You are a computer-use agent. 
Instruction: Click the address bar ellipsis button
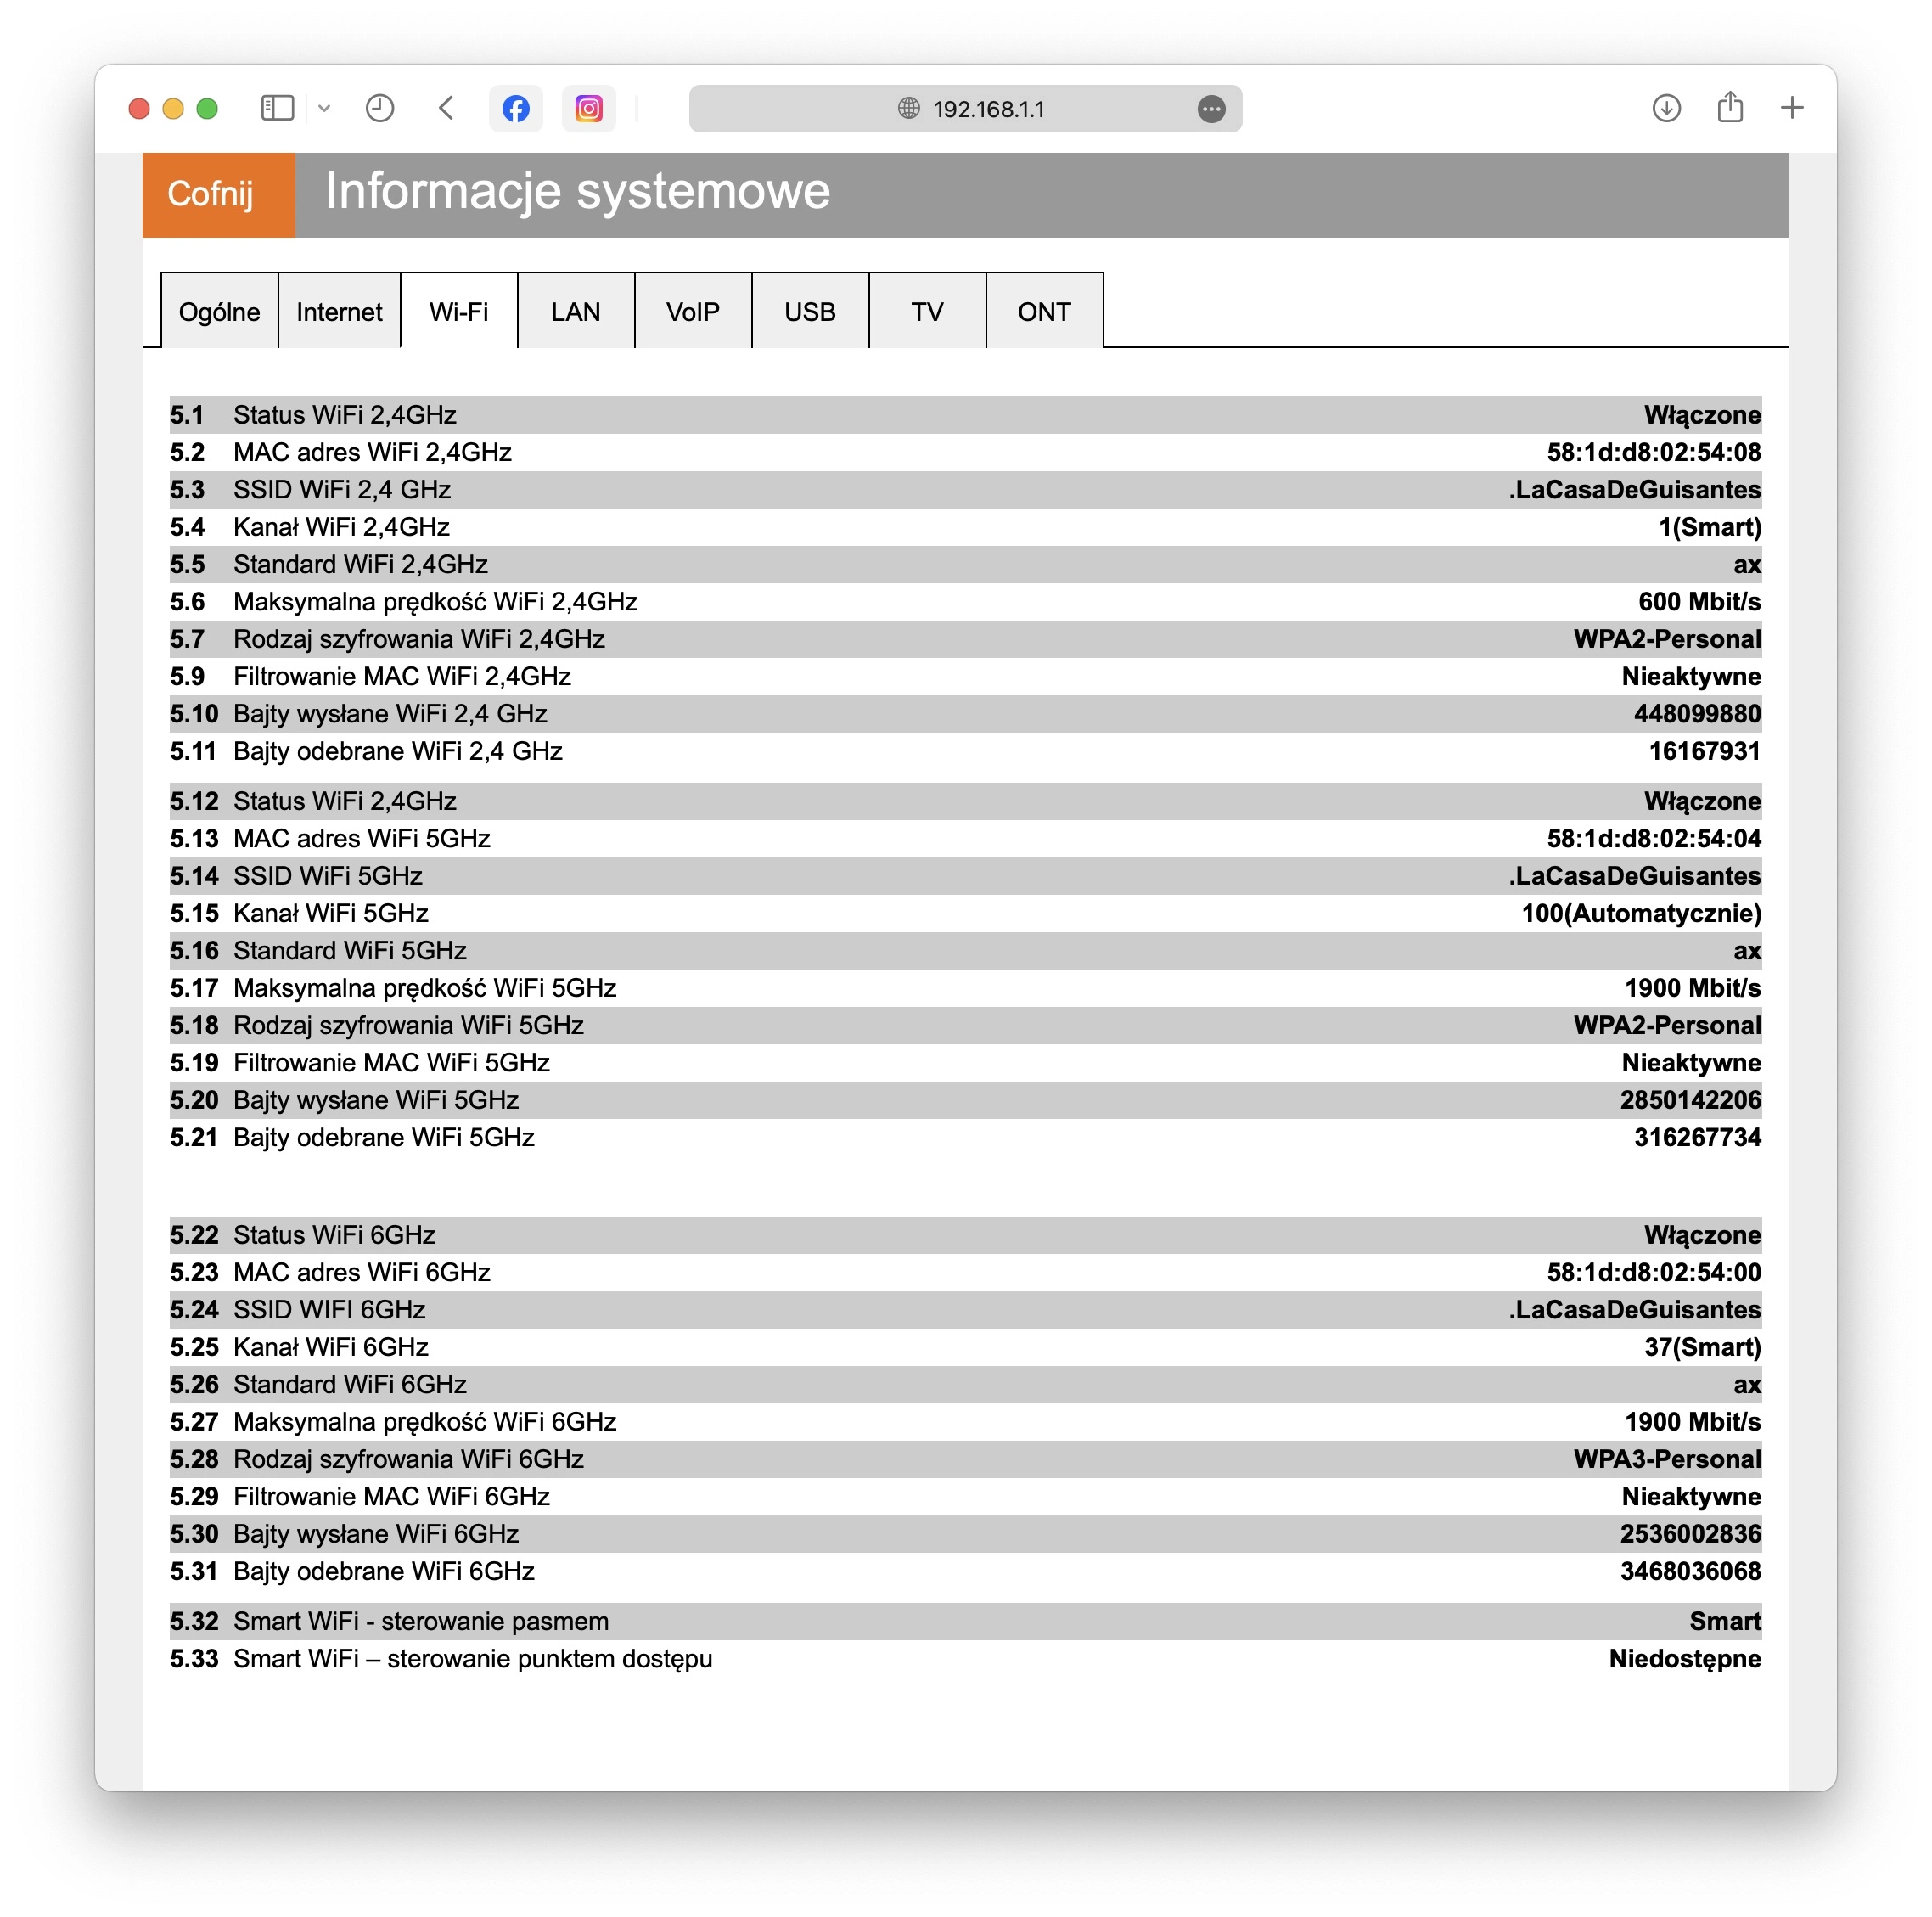pos(1211,109)
